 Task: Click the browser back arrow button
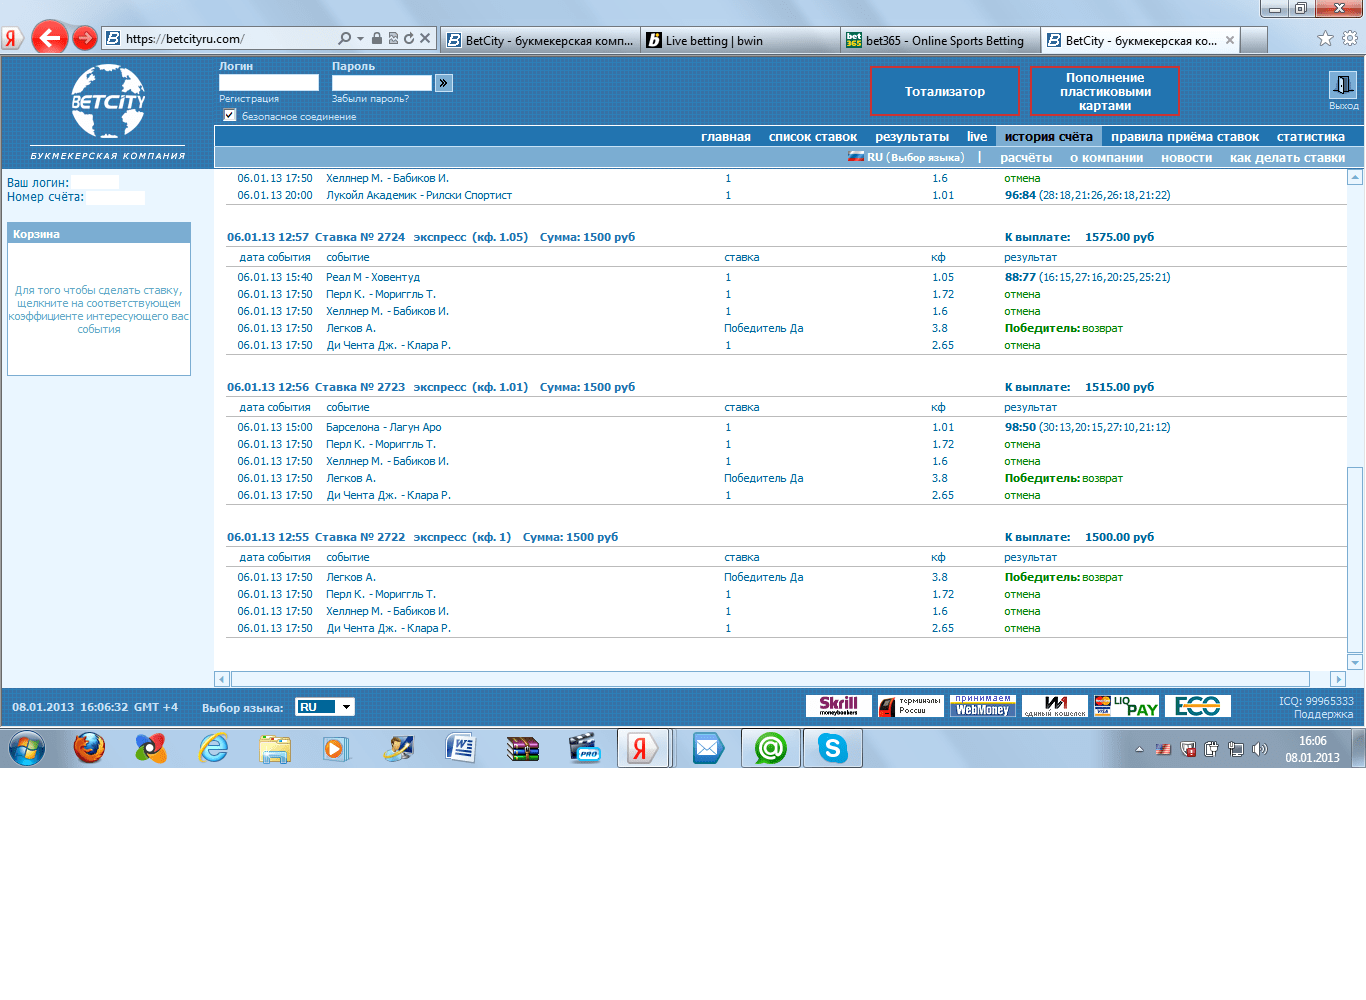coord(49,39)
